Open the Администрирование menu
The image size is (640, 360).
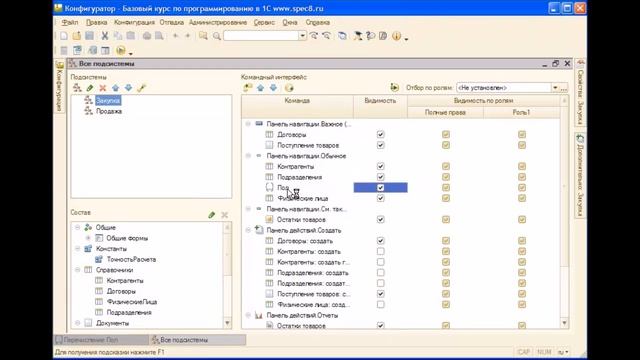click(x=218, y=22)
